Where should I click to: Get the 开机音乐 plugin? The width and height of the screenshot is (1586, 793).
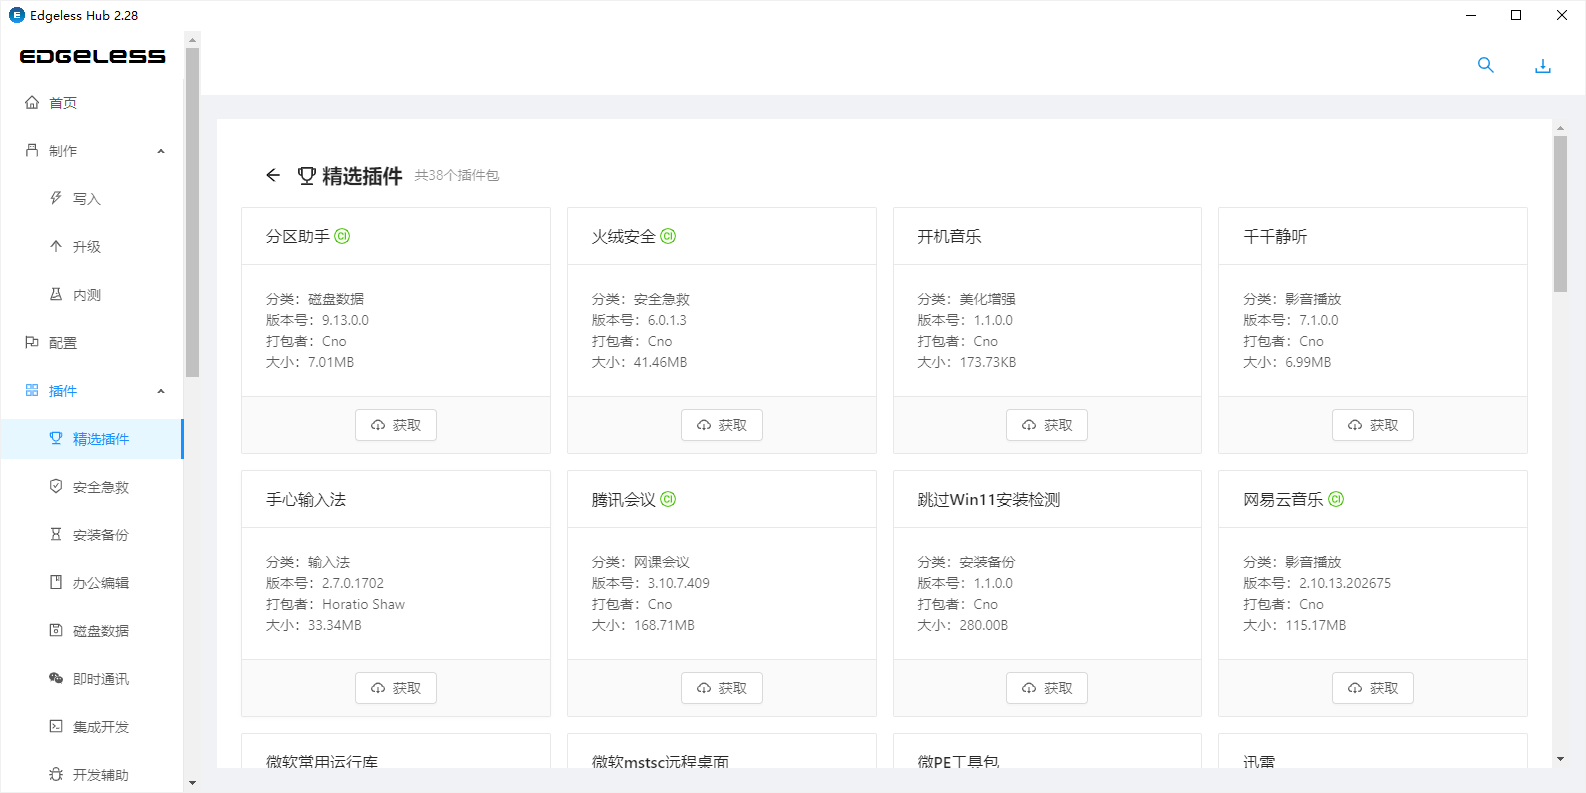tap(1047, 425)
